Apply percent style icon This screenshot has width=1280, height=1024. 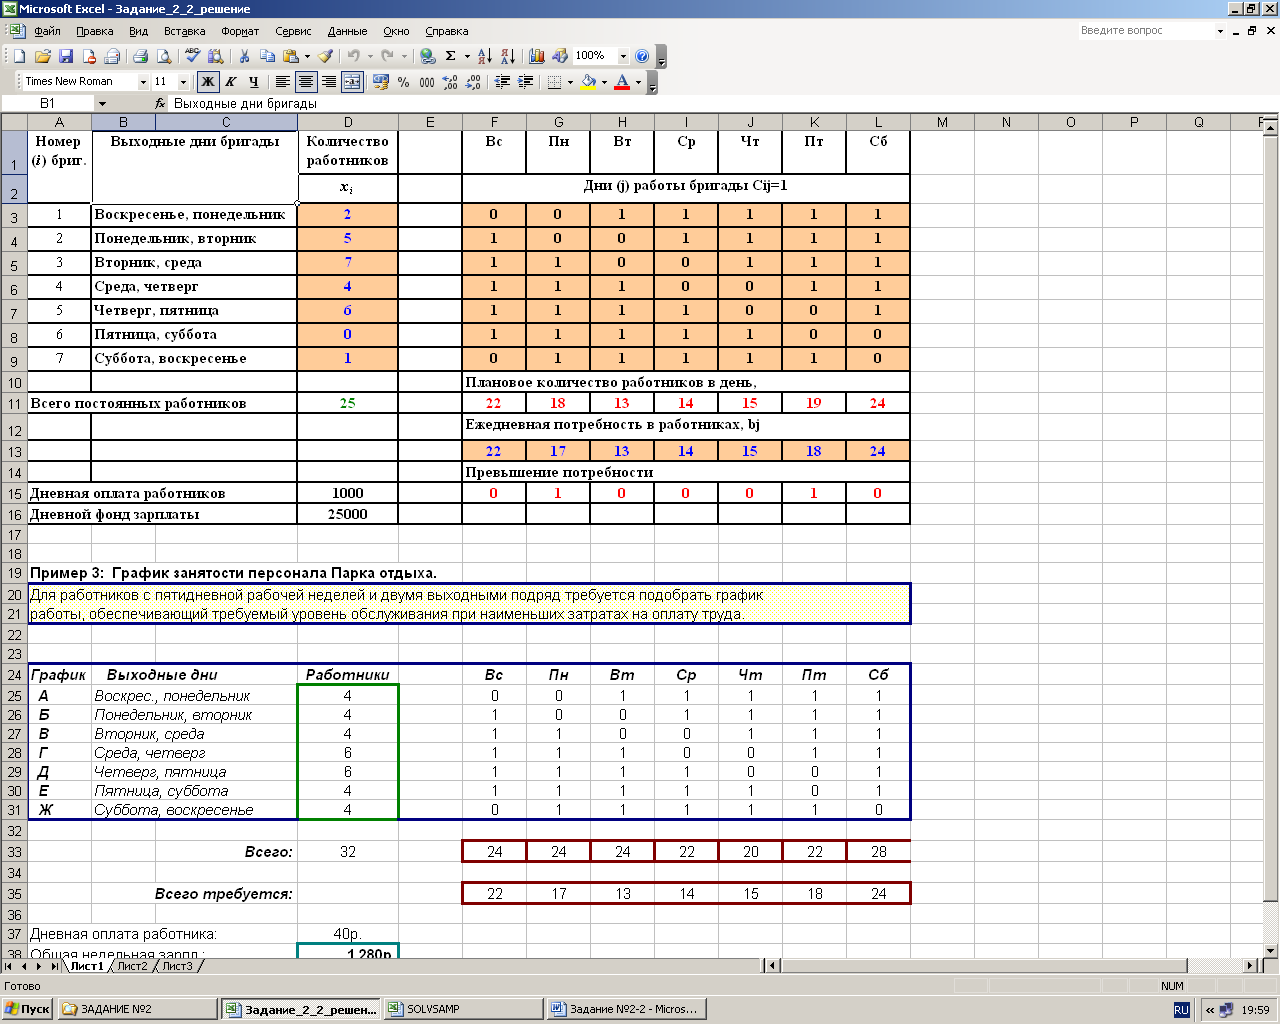404,82
